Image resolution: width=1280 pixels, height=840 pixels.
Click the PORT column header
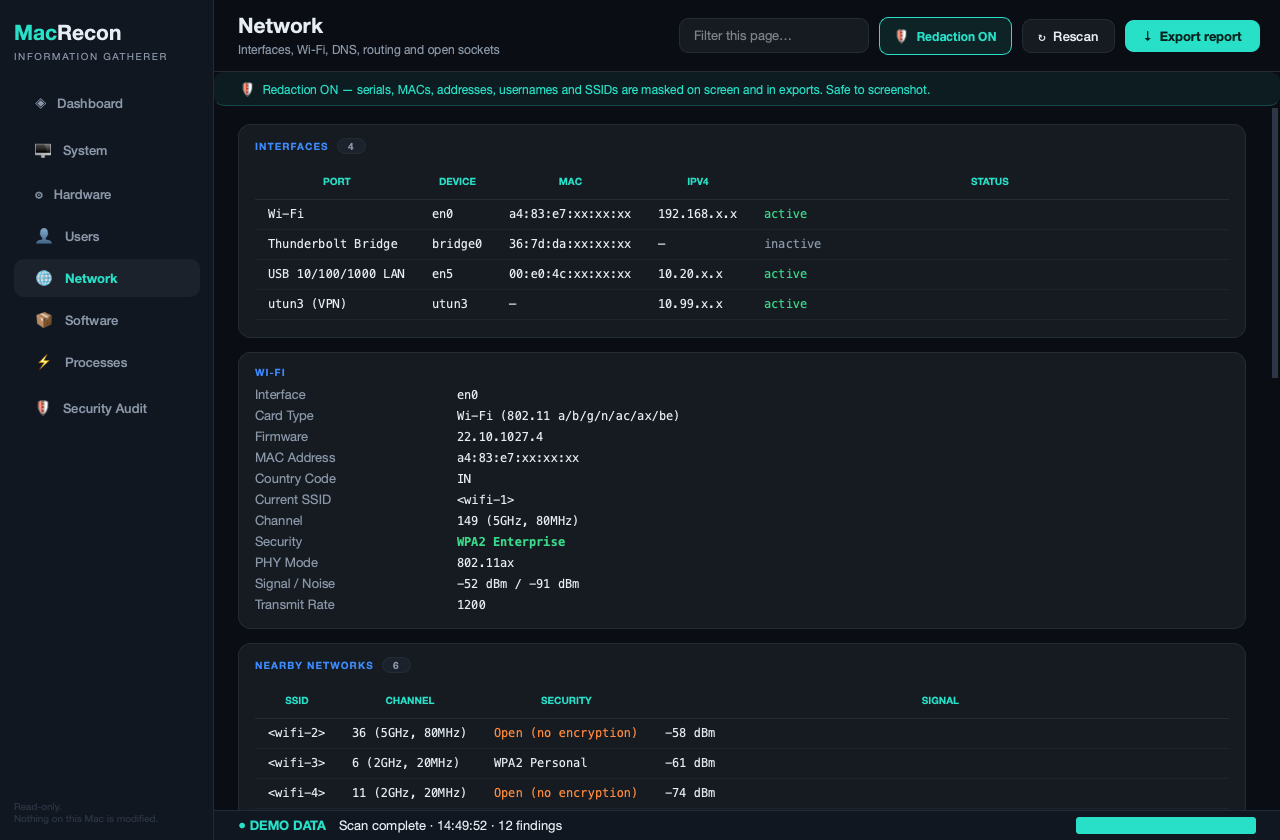[x=337, y=182]
